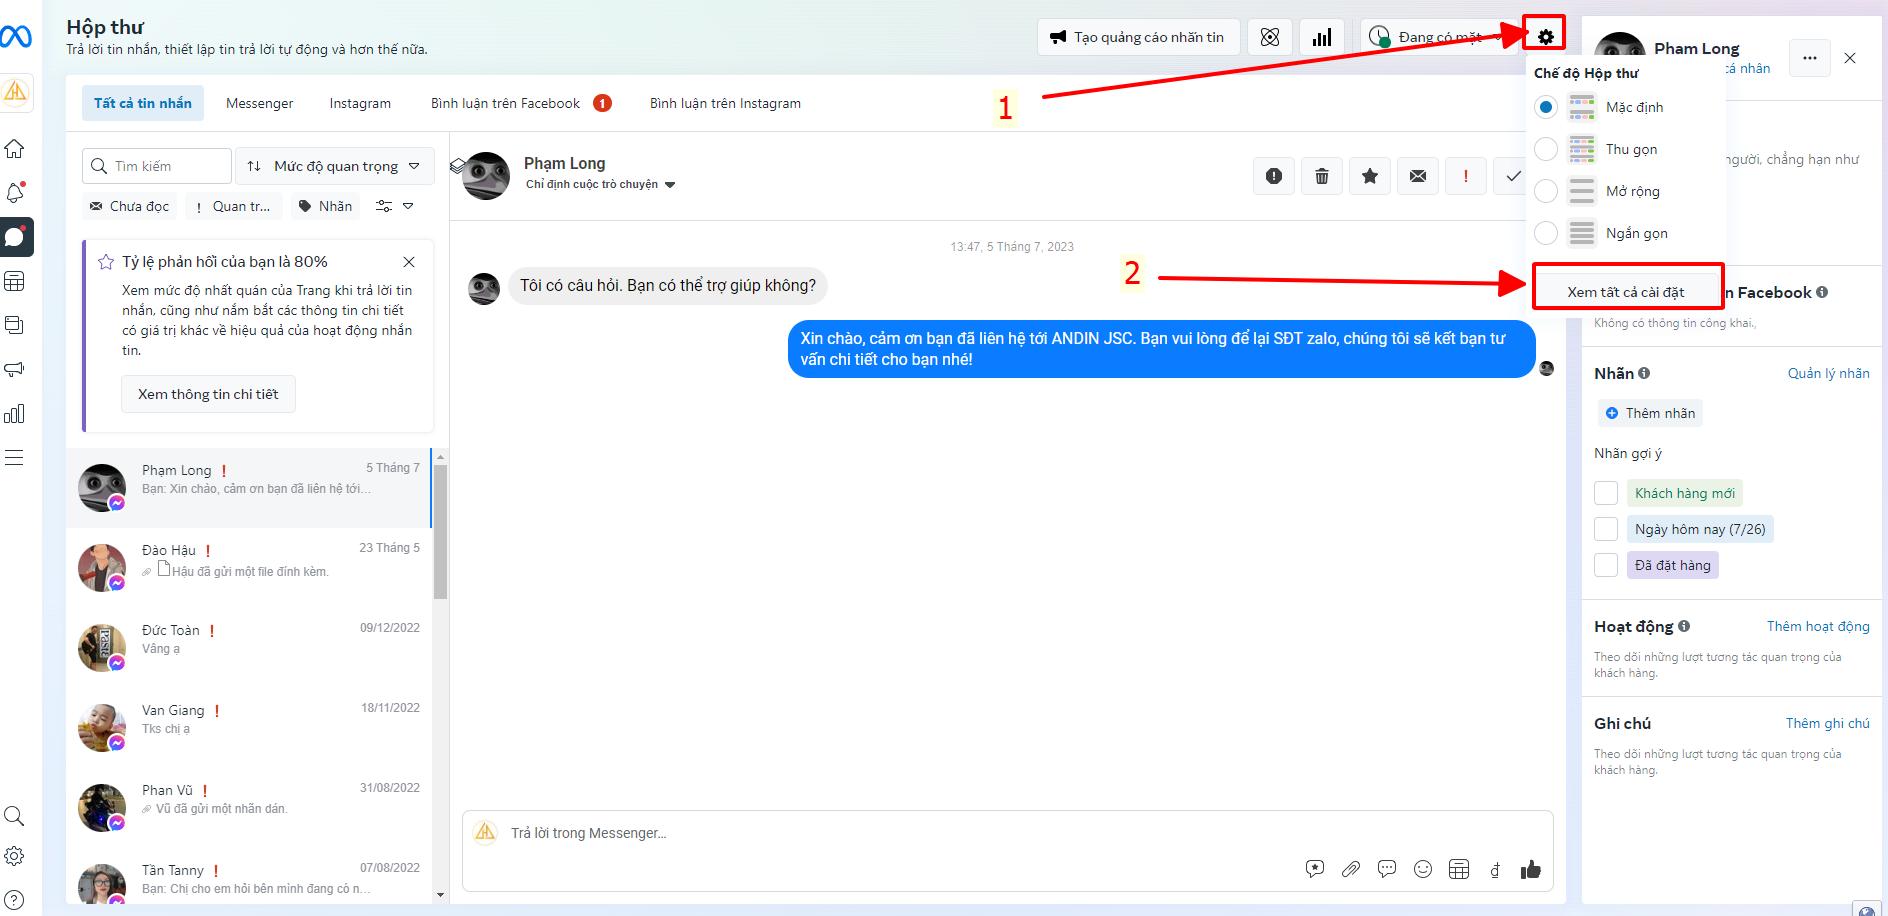Click the trash icon to delete conversation
Screen dimensions: 1888x916
click(1321, 176)
